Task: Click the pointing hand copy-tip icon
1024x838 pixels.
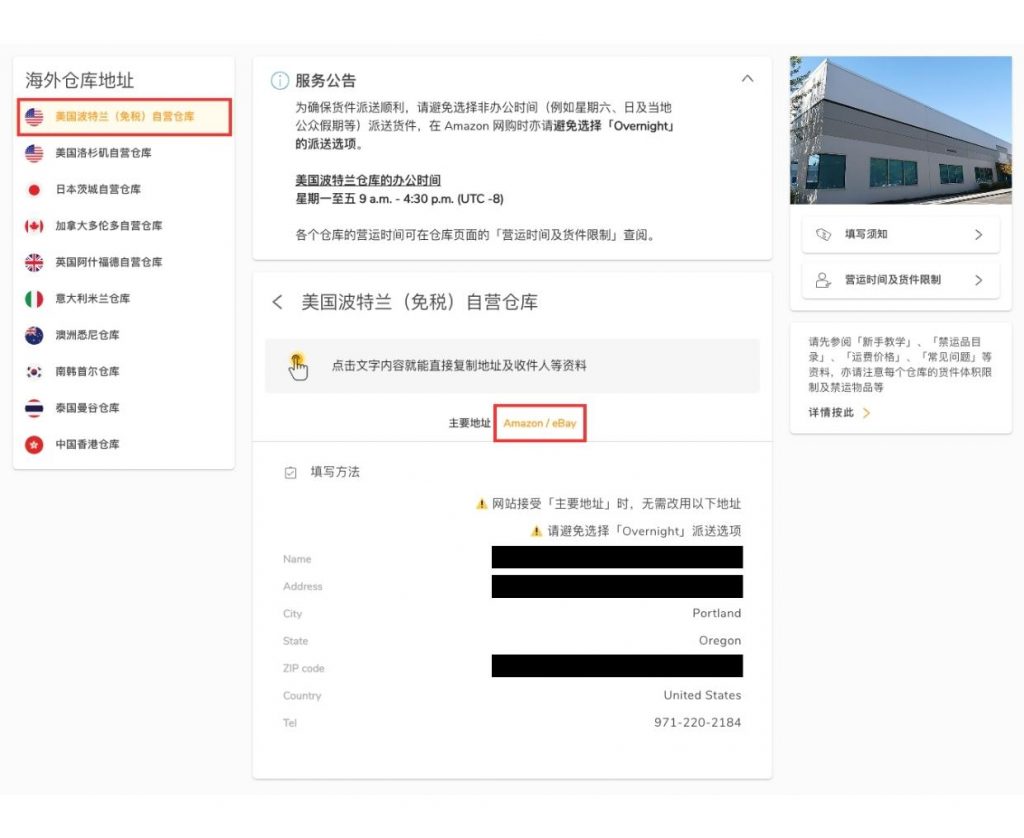Action: click(298, 366)
